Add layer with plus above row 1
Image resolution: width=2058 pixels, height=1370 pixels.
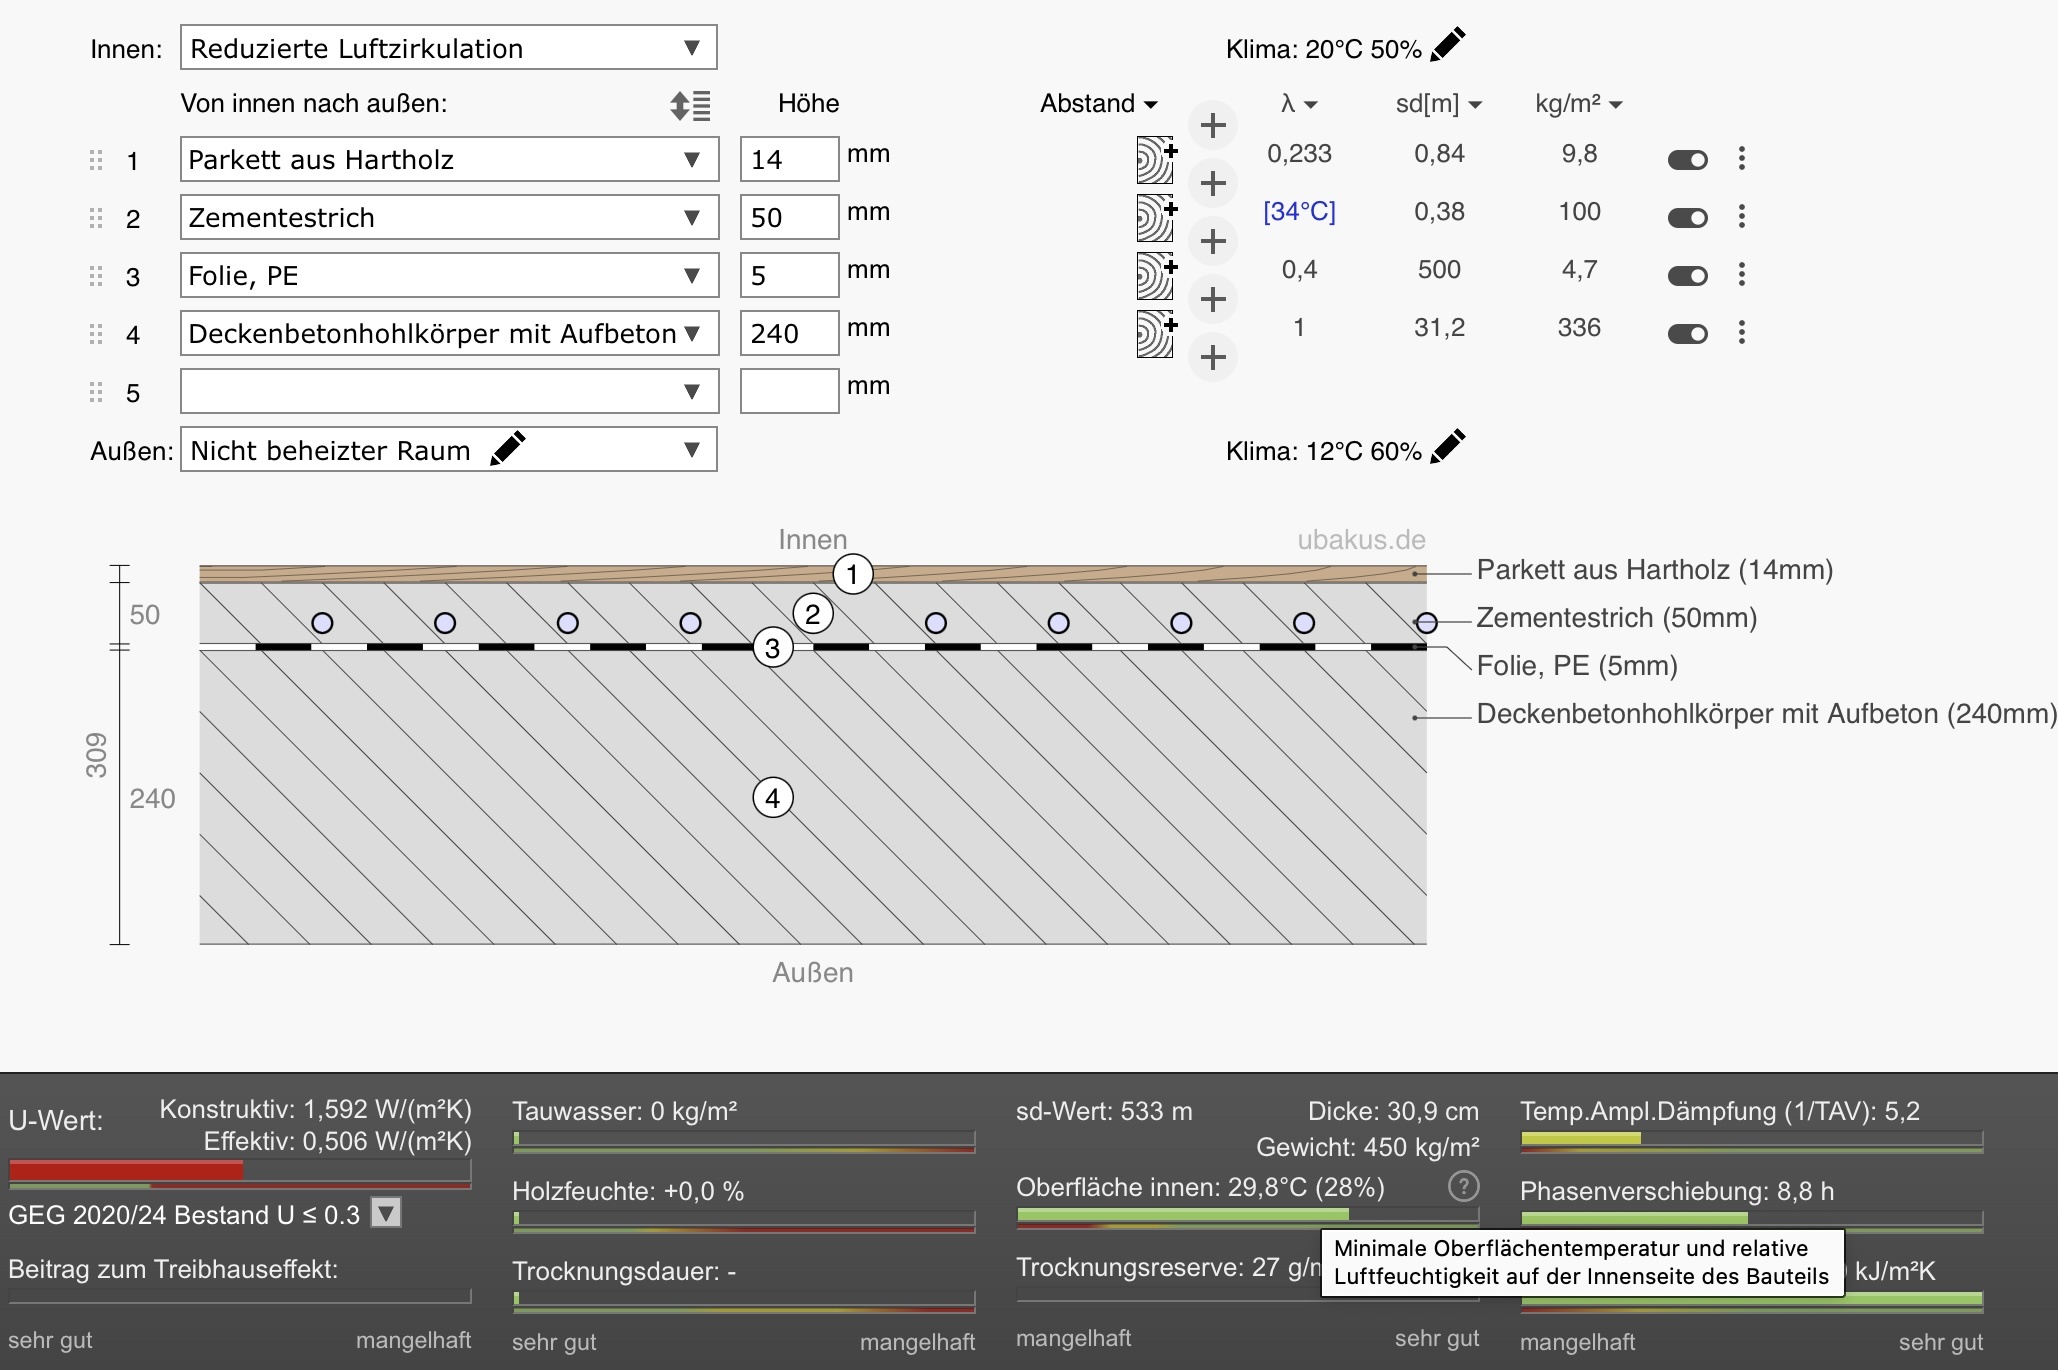pos(1213,126)
